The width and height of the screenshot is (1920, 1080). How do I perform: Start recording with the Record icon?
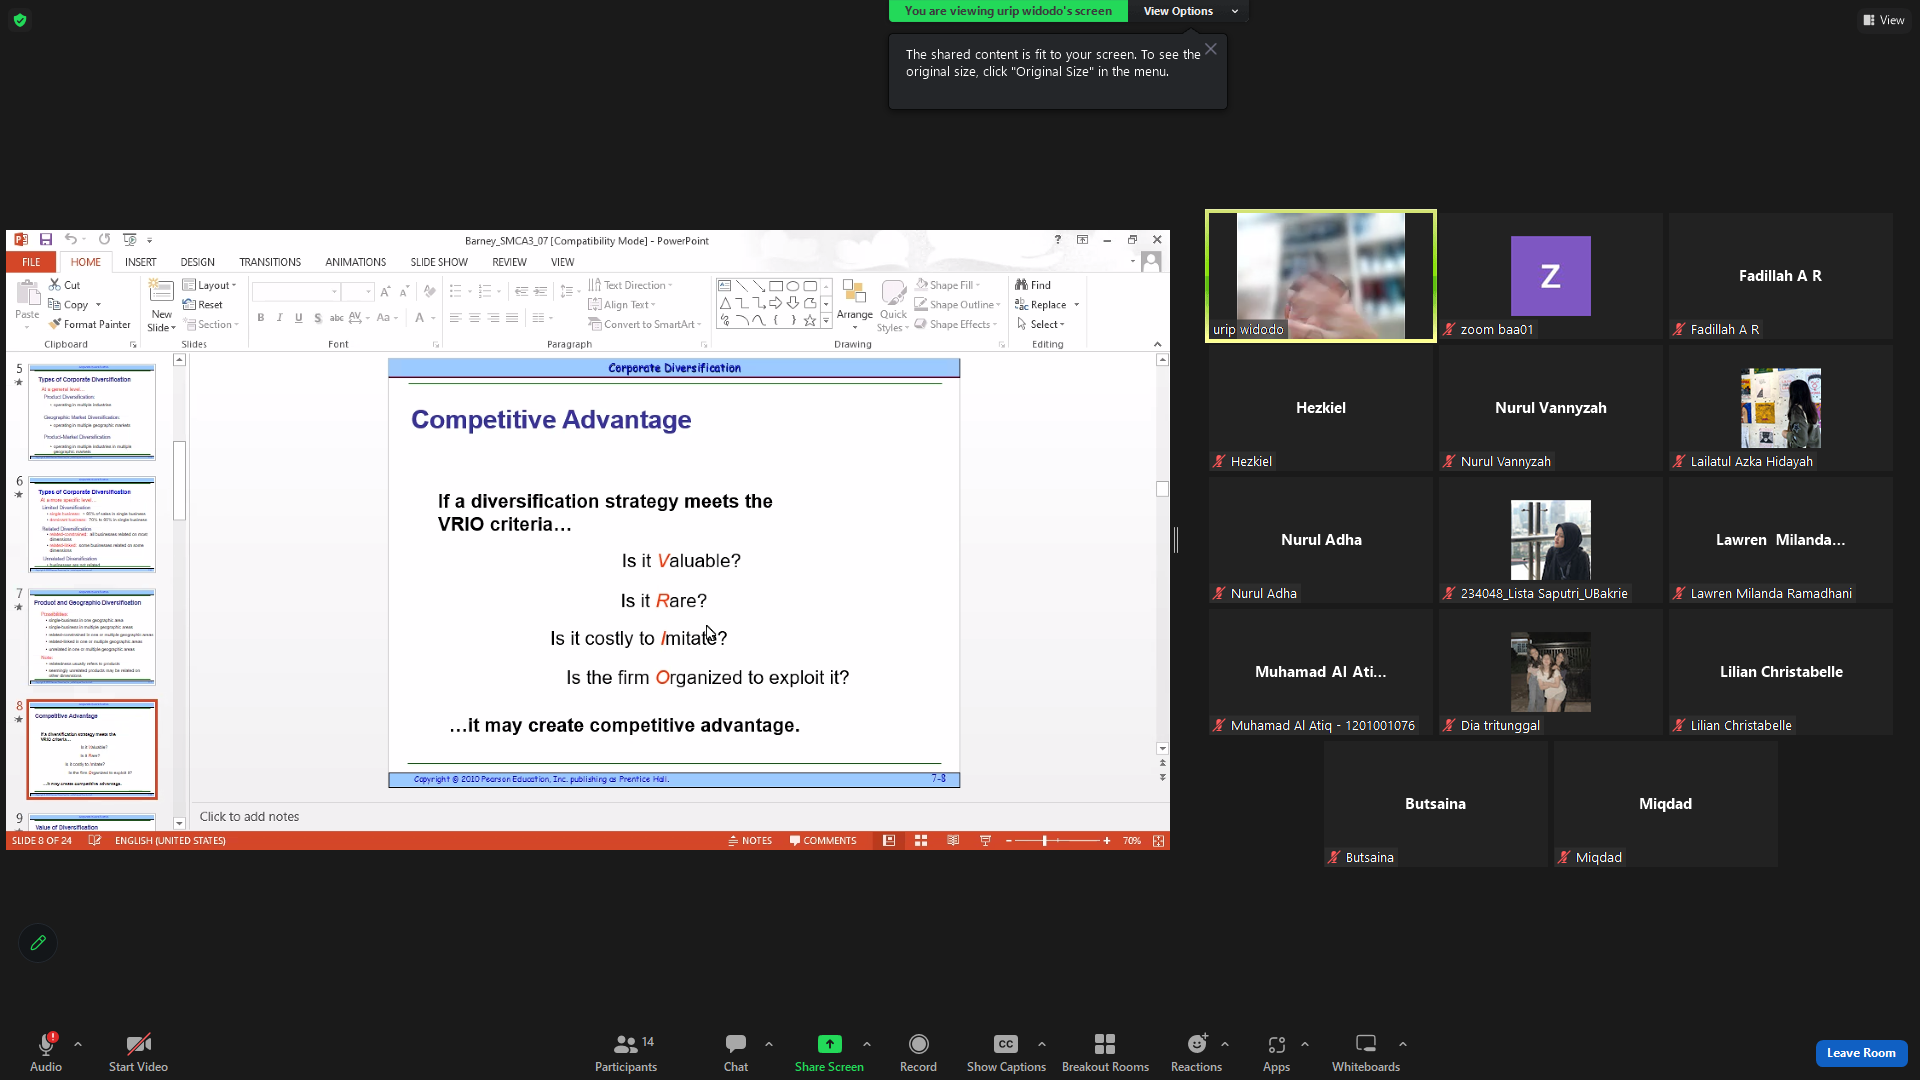click(x=918, y=1044)
